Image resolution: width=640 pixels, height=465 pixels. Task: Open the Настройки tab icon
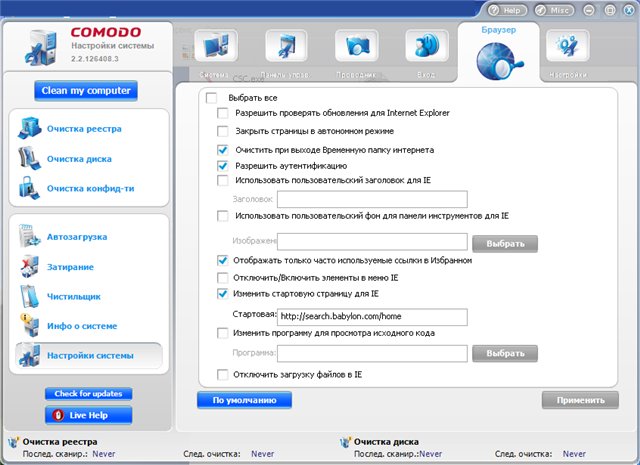566,50
